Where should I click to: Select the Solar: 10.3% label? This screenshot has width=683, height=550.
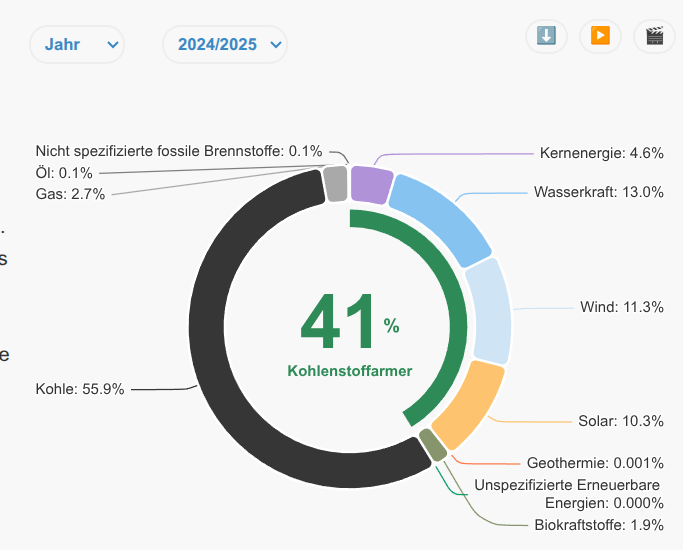coord(620,421)
